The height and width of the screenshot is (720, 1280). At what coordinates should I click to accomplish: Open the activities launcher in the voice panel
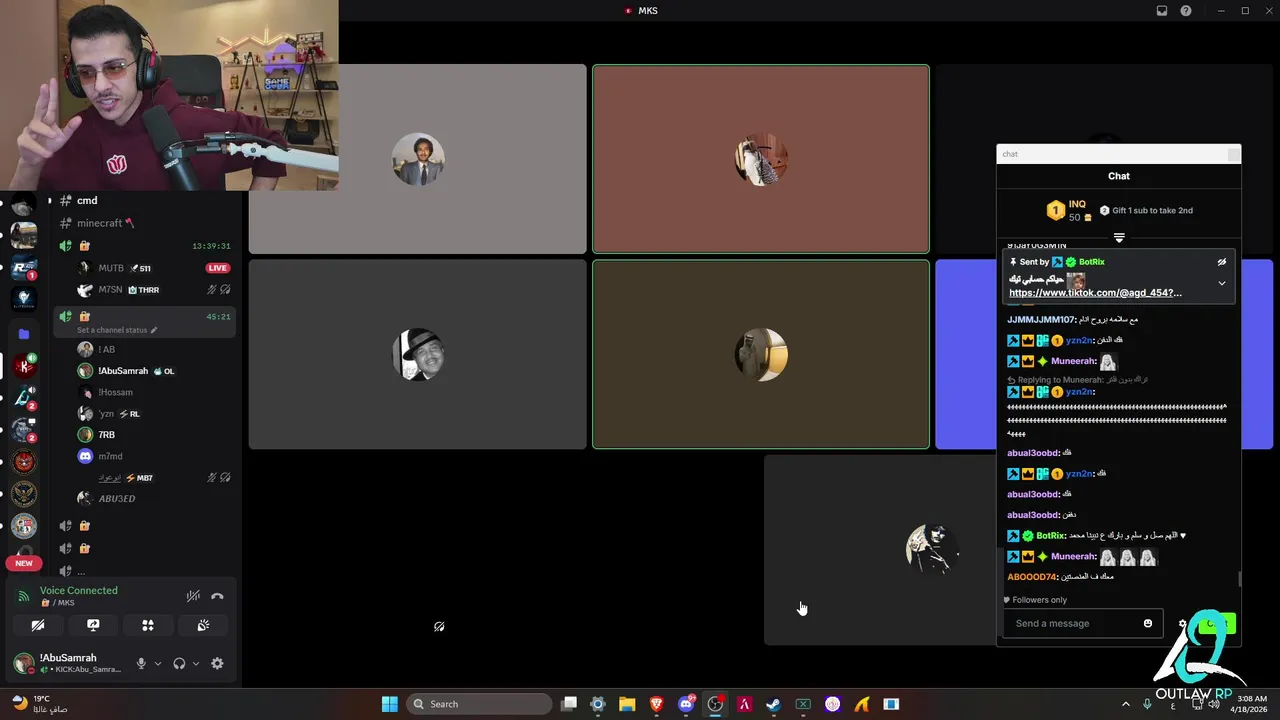(x=148, y=625)
